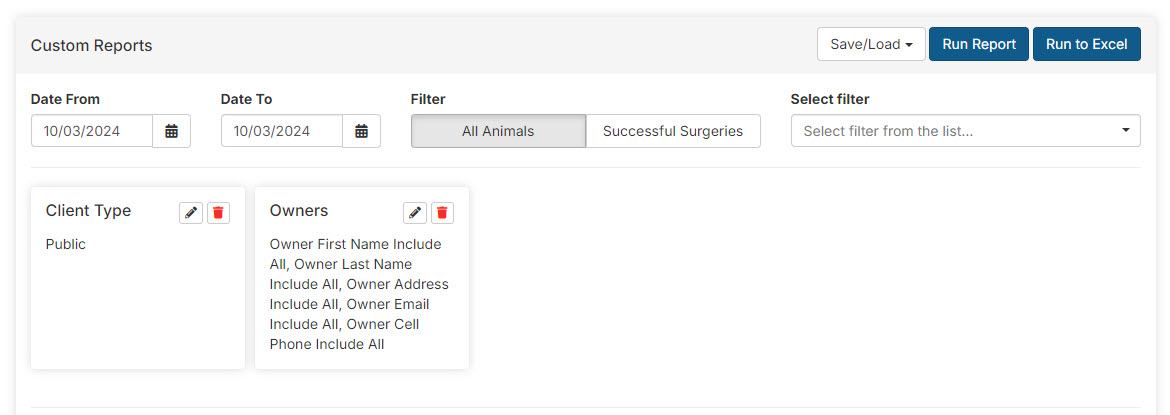This screenshot has width=1170, height=415.
Task: Click the Custom Reports heading
Action: click(91, 46)
